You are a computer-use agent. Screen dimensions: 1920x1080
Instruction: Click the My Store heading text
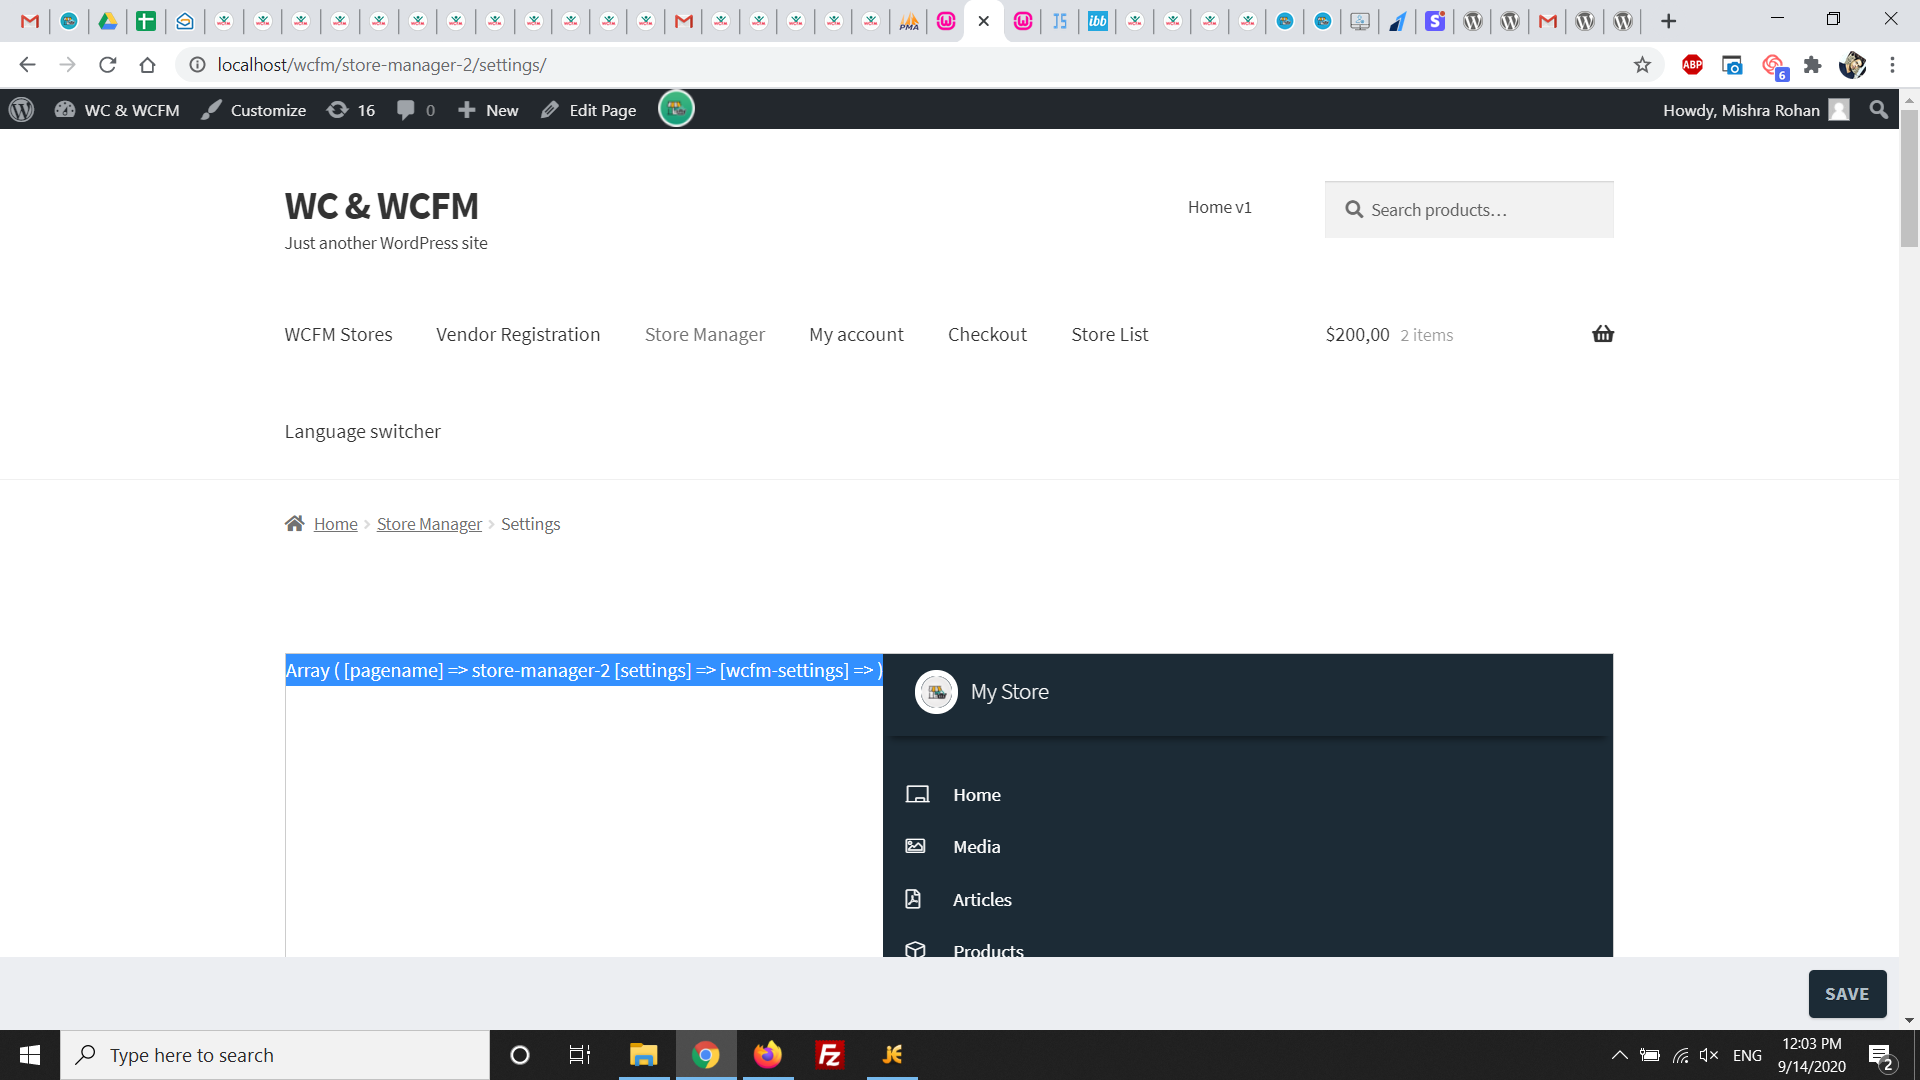point(1010,692)
